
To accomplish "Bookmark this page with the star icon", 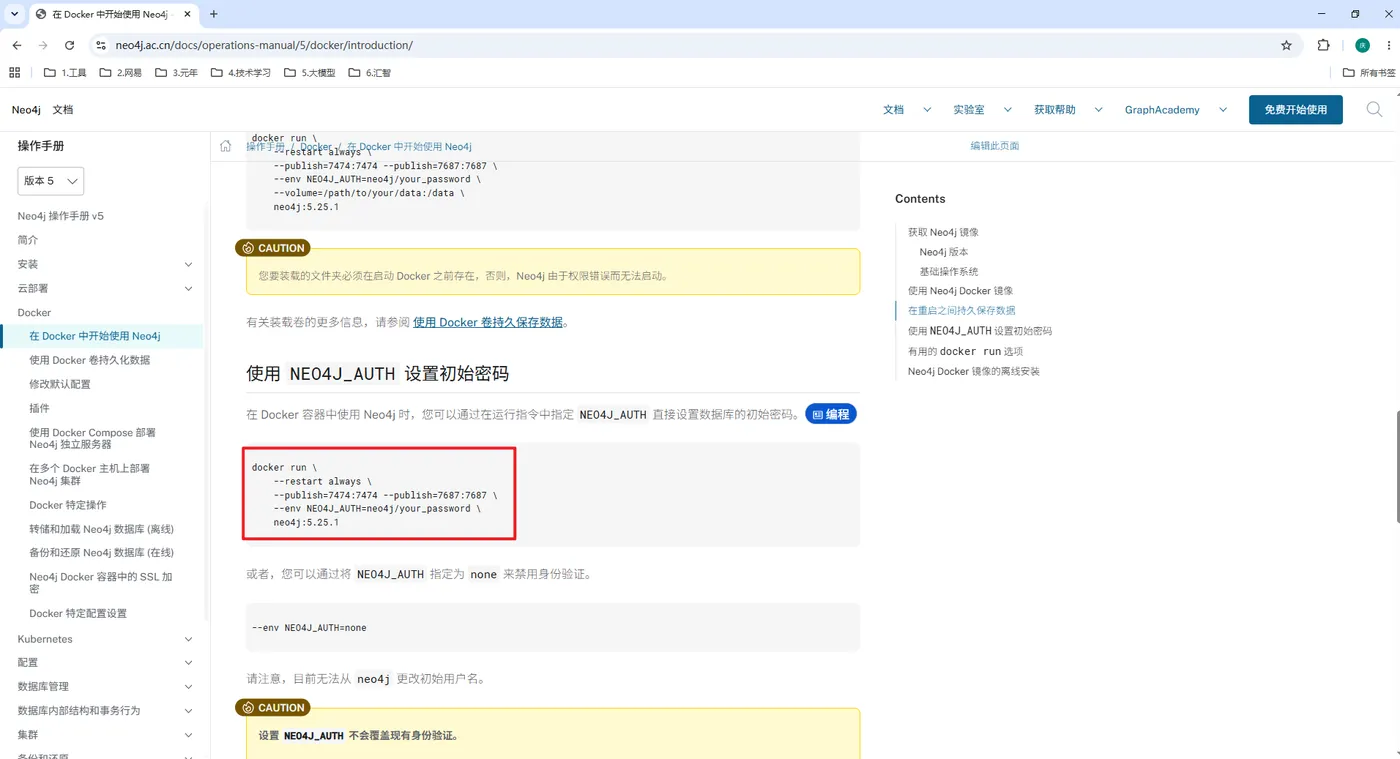I will (1286, 45).
